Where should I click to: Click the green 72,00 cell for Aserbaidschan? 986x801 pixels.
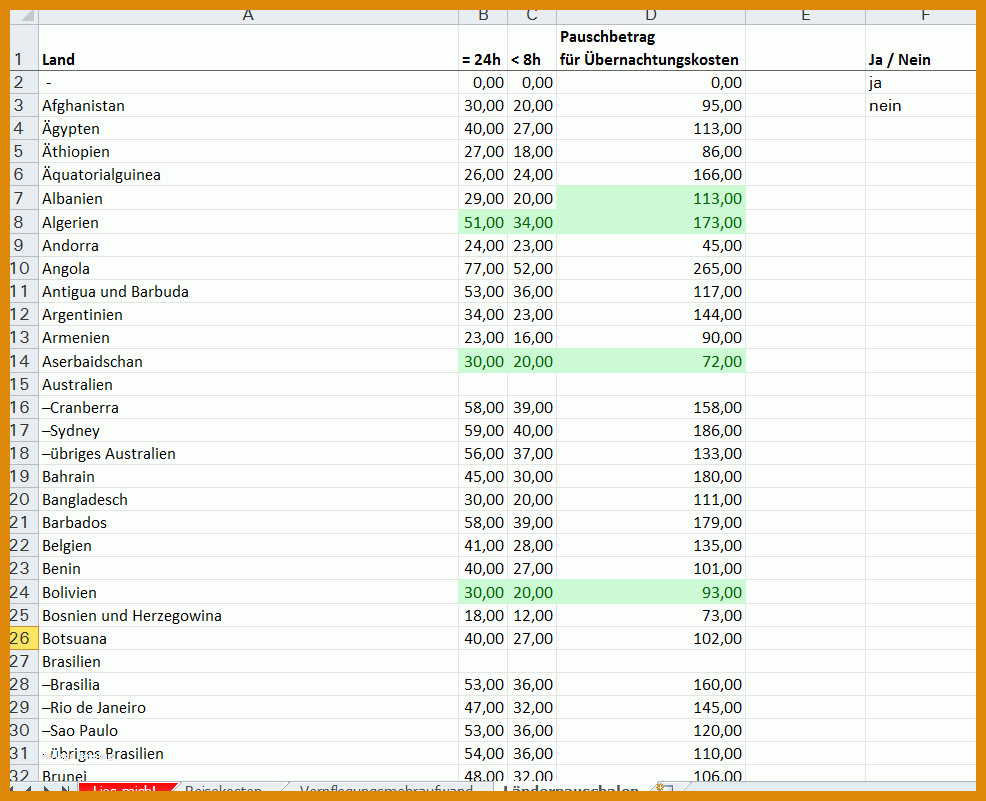[x=651, y=361]
